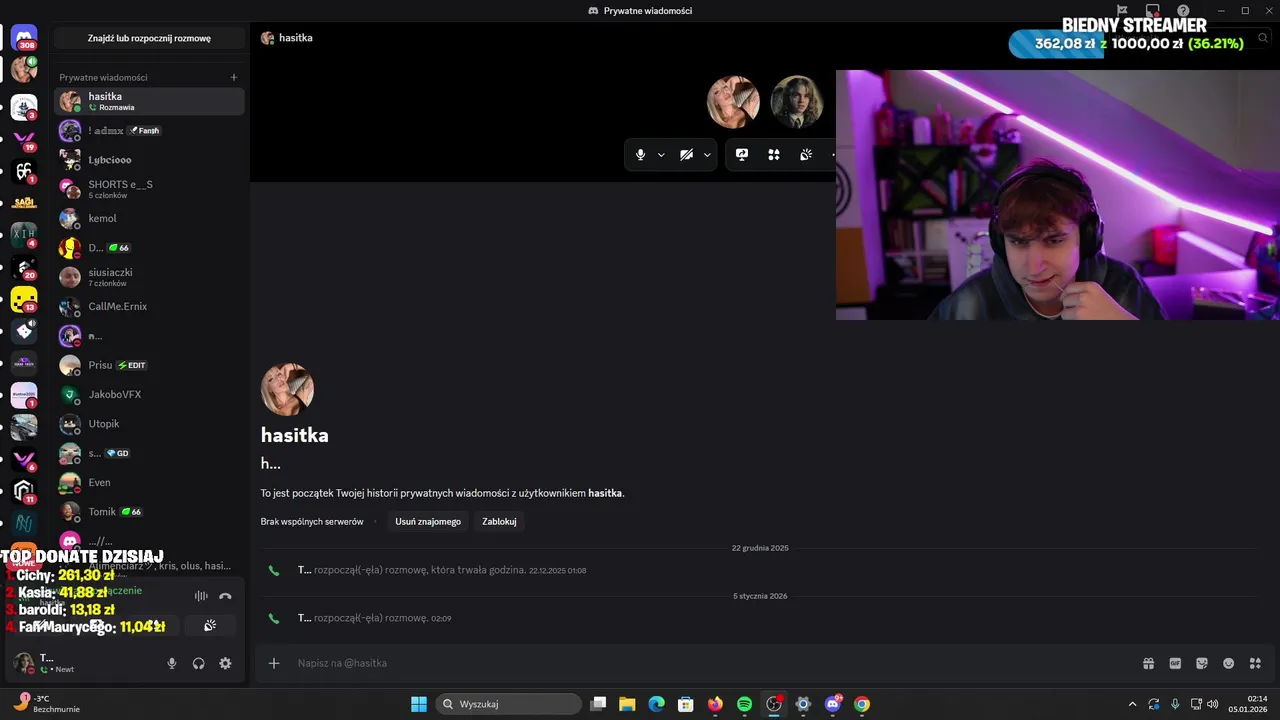
Task: Open the Even conversation
Action: click(149, 482)
